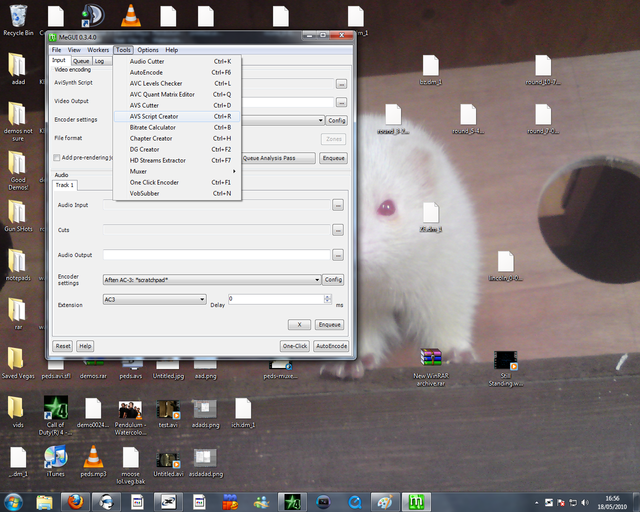The height and width of the screenshot is (512, 640).
Task: Click the Delay value field
Action: [x=276, y=299]
